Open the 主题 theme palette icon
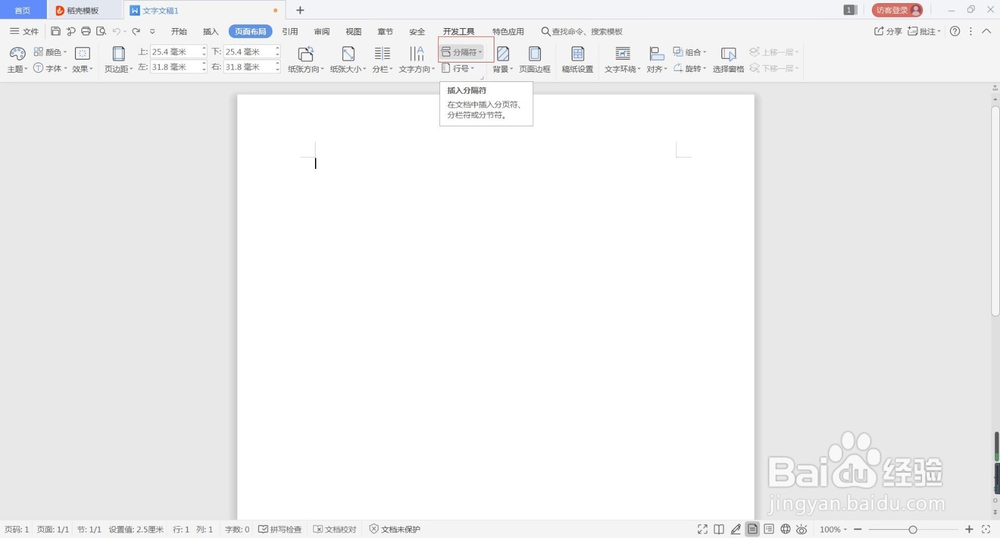The image size is (1000, 538). pos(17,54)
